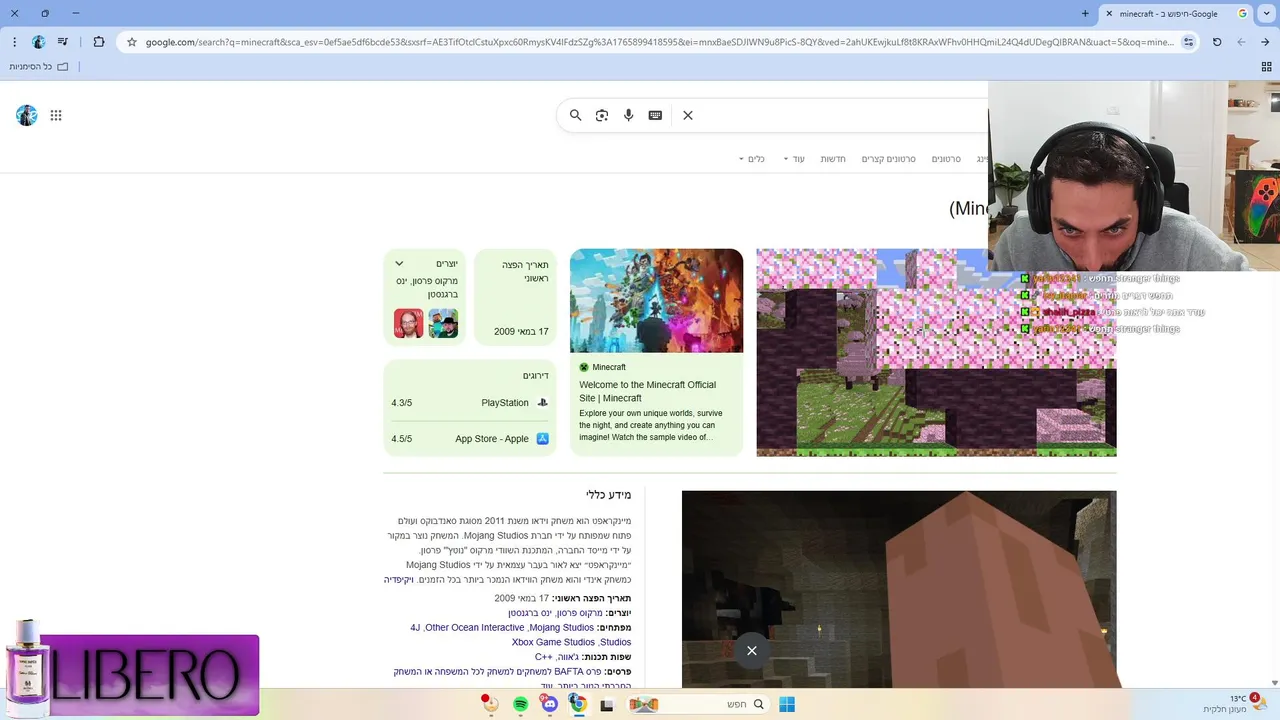Expand the creators (יוצרים) card chevron

pyautogui.click(x=399, y=264)
